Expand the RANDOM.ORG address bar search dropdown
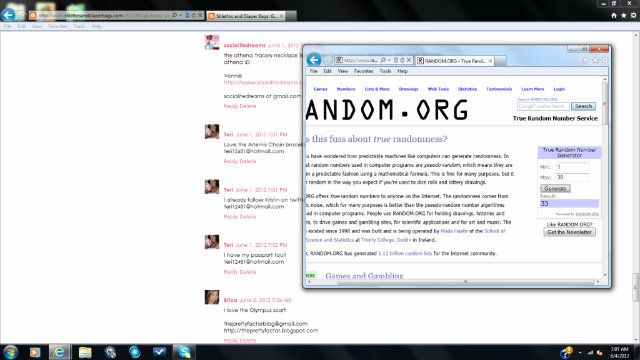The height and width of the screenshot is (360, 640). pos(389,60)
